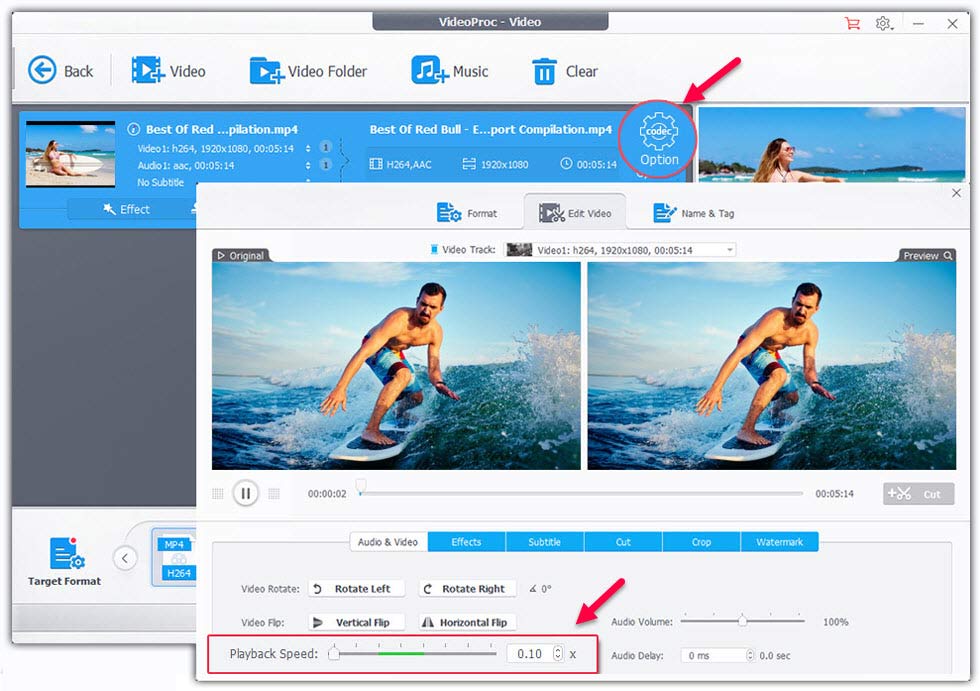The image size is (980, 691).
Task: Click the No Subtitle text
Action: [161, 182]
